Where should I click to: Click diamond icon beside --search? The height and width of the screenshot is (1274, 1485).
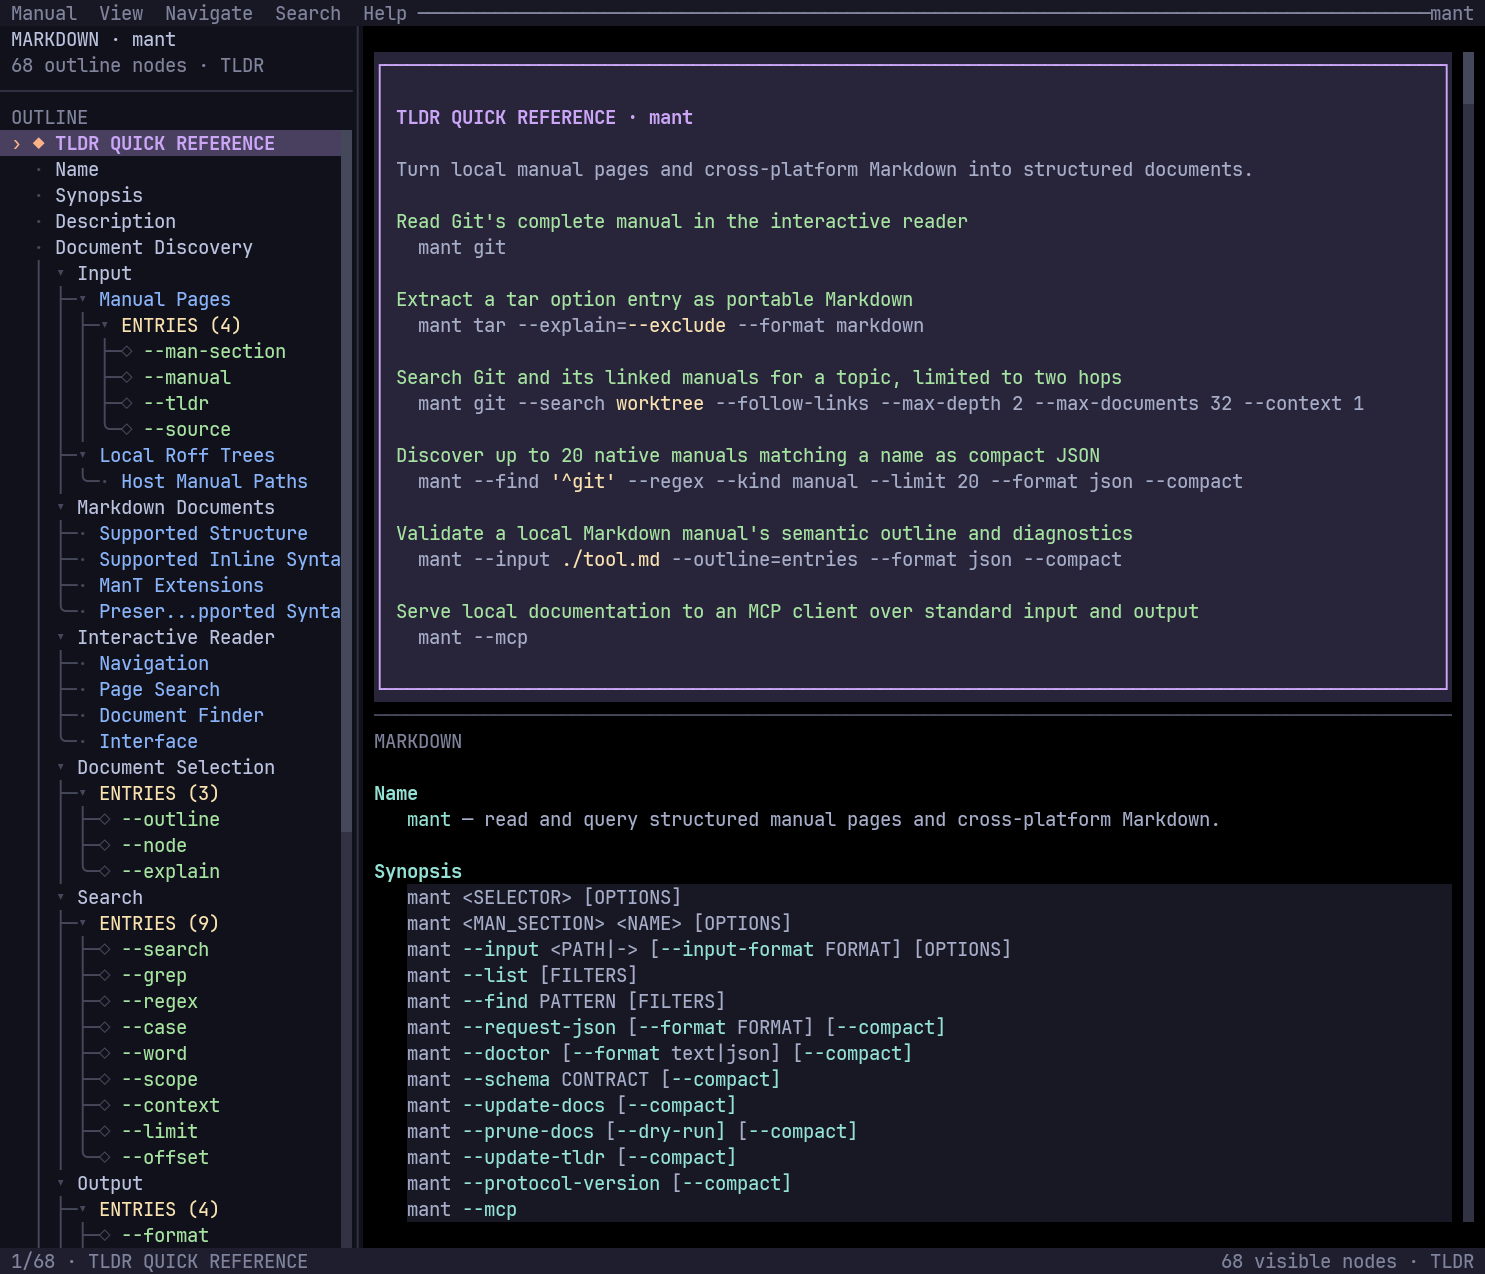click(x=105, y=949)
